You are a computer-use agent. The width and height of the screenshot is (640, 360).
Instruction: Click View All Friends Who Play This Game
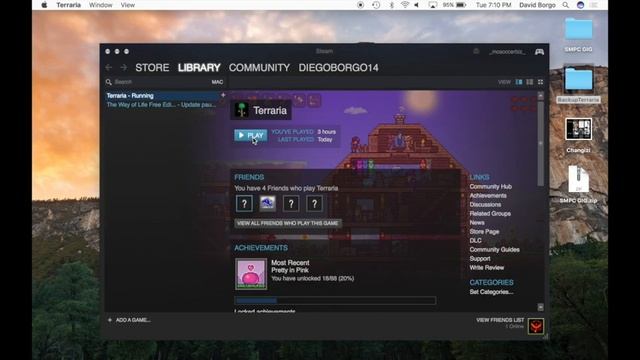(288, 223)
